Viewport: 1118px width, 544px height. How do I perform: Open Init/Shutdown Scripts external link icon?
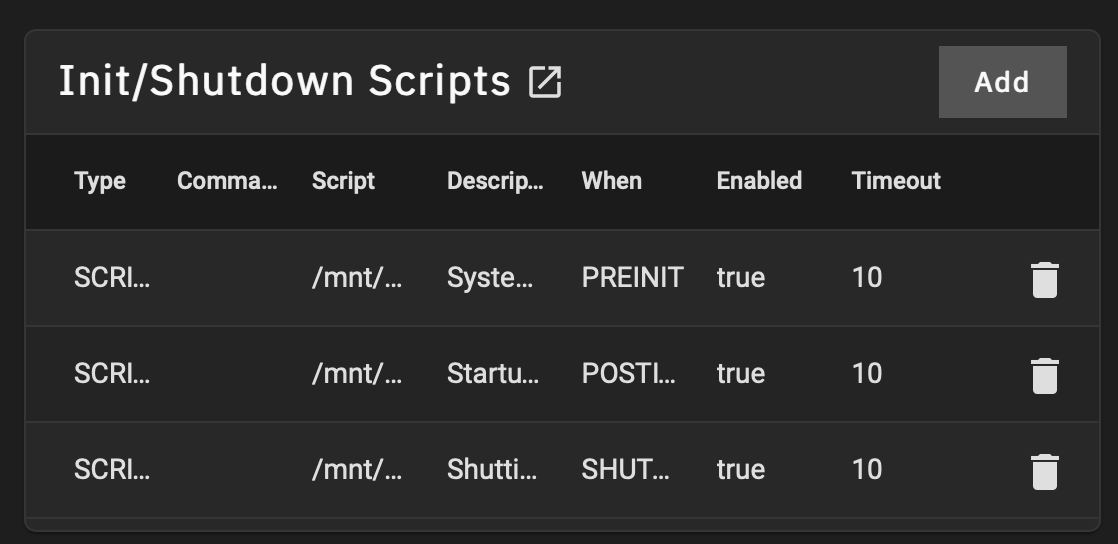pyautogui.click(x=545, y=82)
